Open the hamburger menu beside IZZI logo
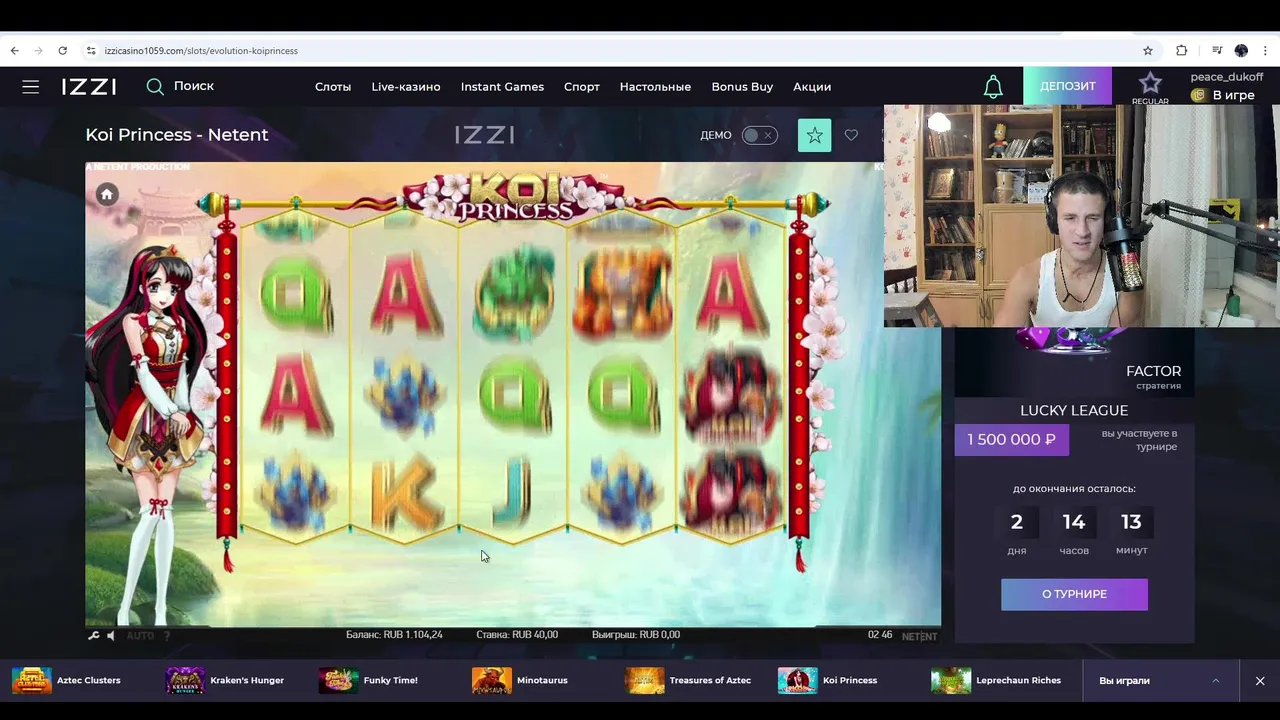Screen dimensions: 1280x720 pyautogui.click(x=31, y=87)
